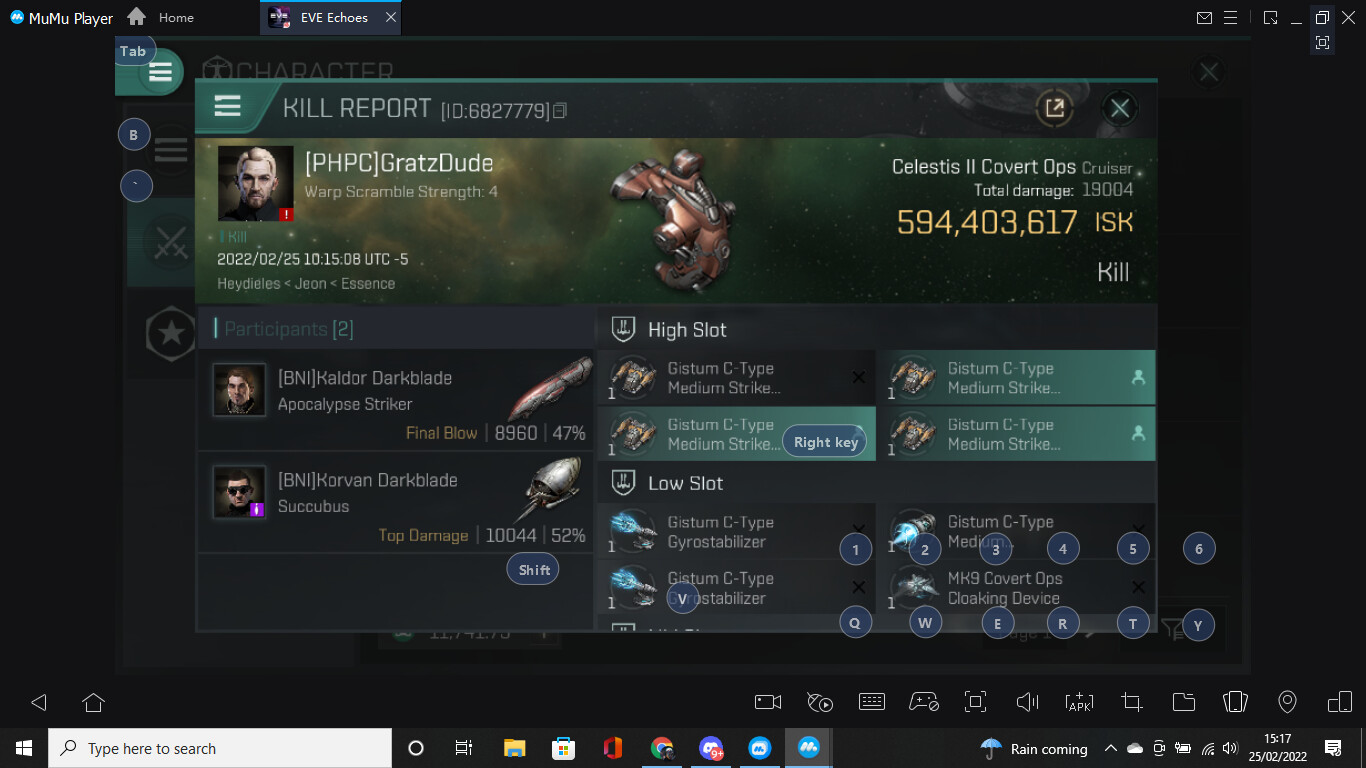This screenshot has height=768, width=1366.
Task: Copy the kill report ID
Action: point(560,110)
